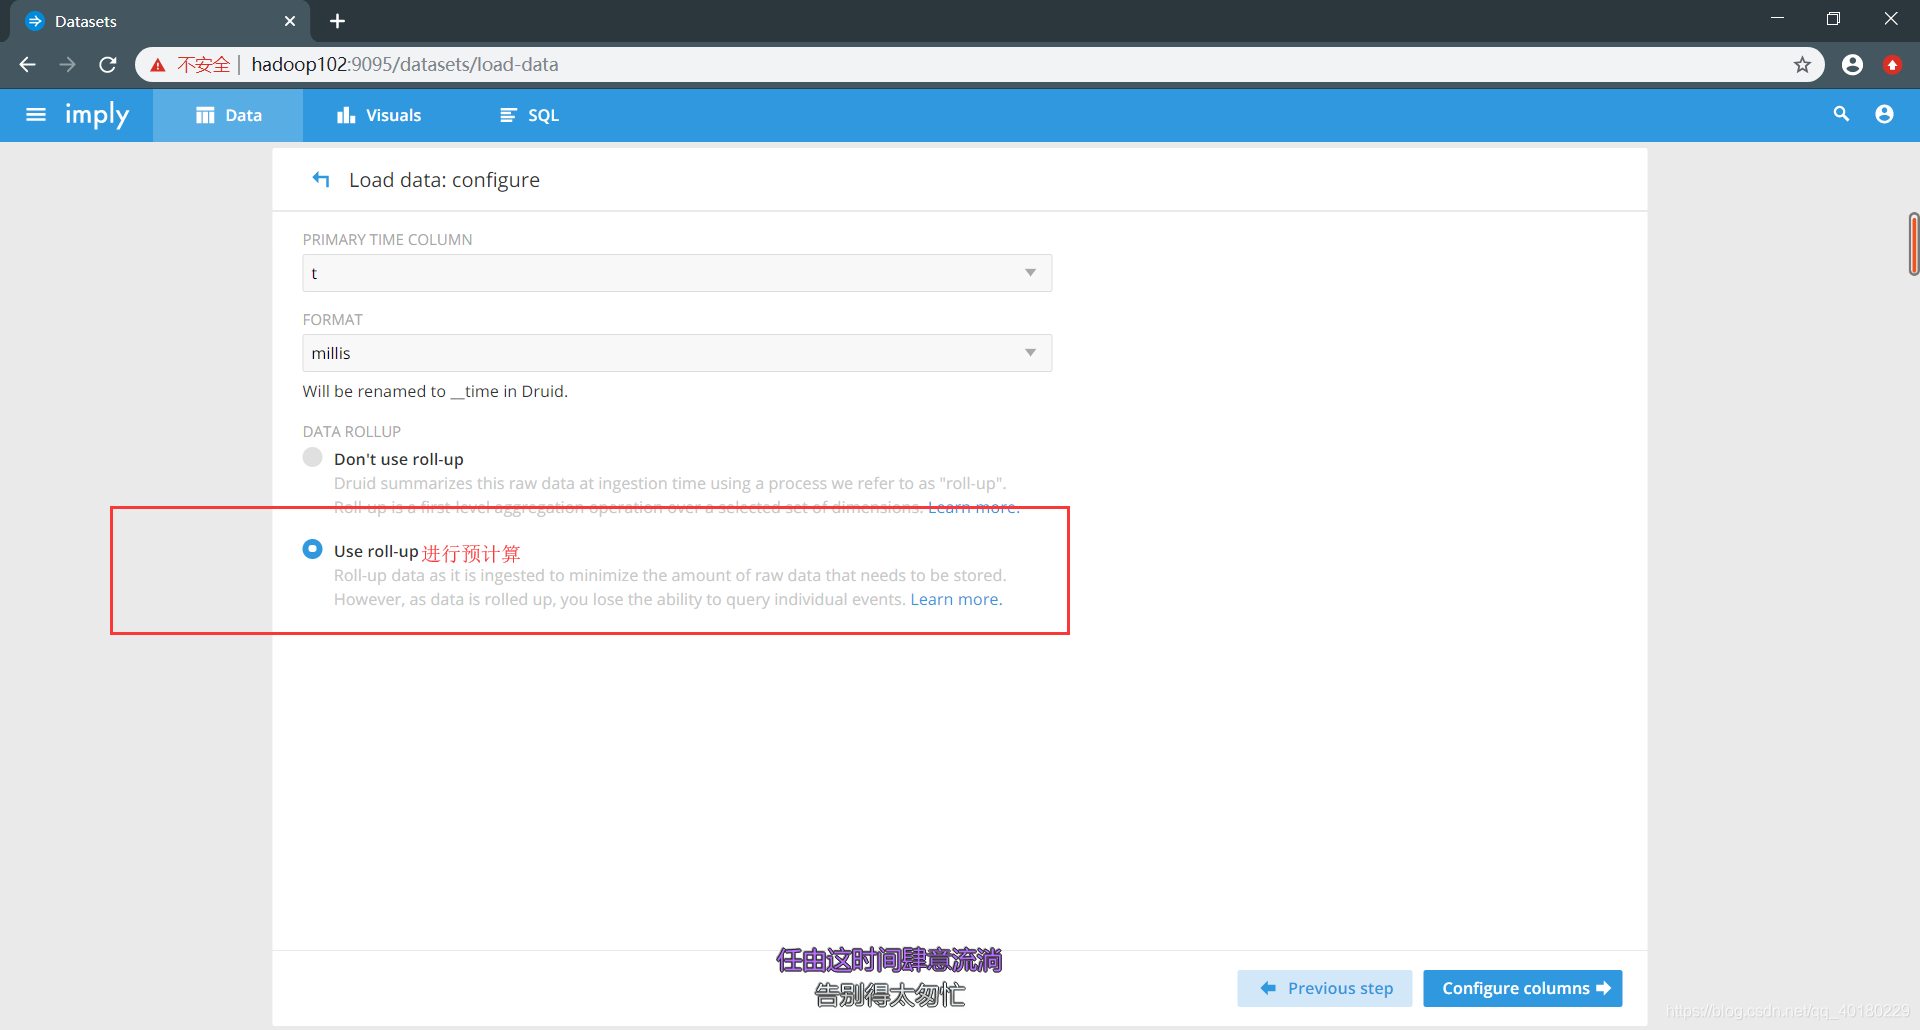This screenshot has width=1920, height=1030.
Task: Click the imply logo
Action: click(97, 115)
